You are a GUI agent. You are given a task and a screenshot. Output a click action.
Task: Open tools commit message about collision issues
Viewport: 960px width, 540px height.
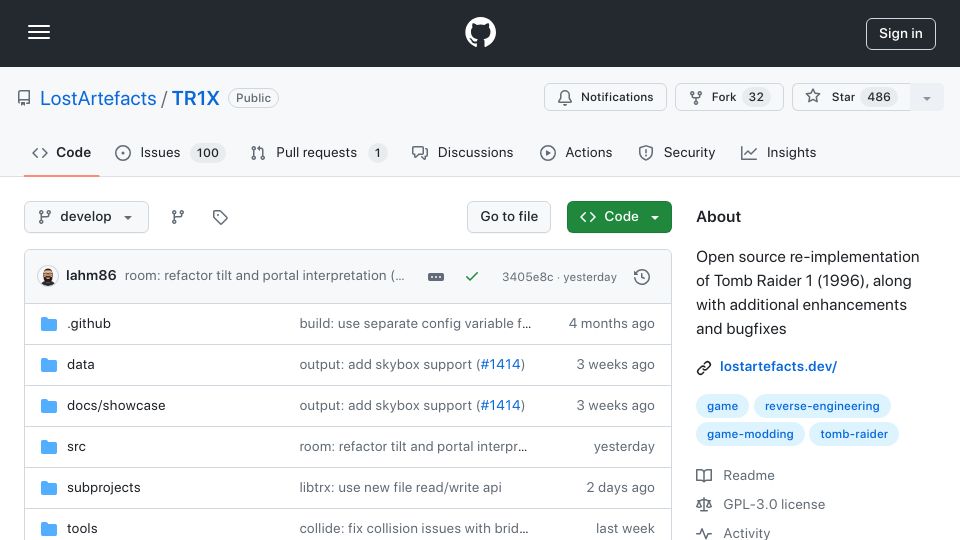tap(414, 528)
